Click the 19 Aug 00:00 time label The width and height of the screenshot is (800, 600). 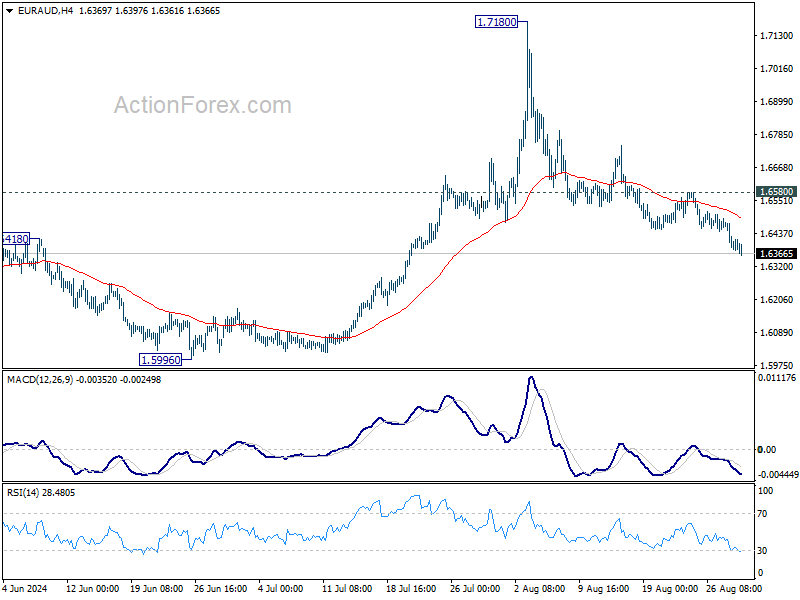coord(669,589)
